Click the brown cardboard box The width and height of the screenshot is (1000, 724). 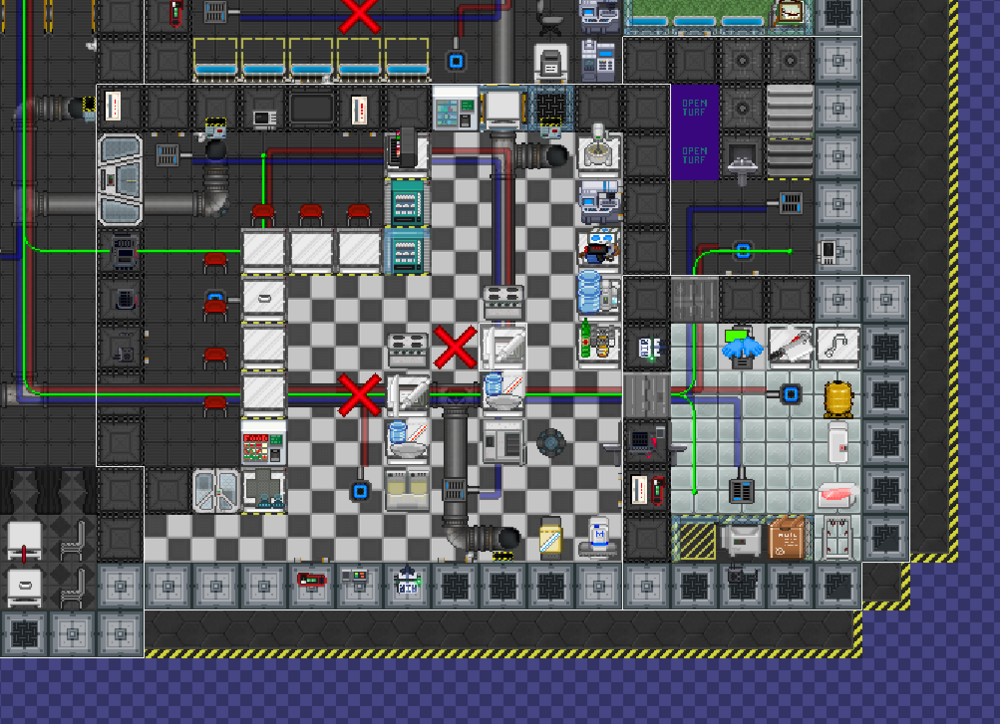tap(788, 539)
